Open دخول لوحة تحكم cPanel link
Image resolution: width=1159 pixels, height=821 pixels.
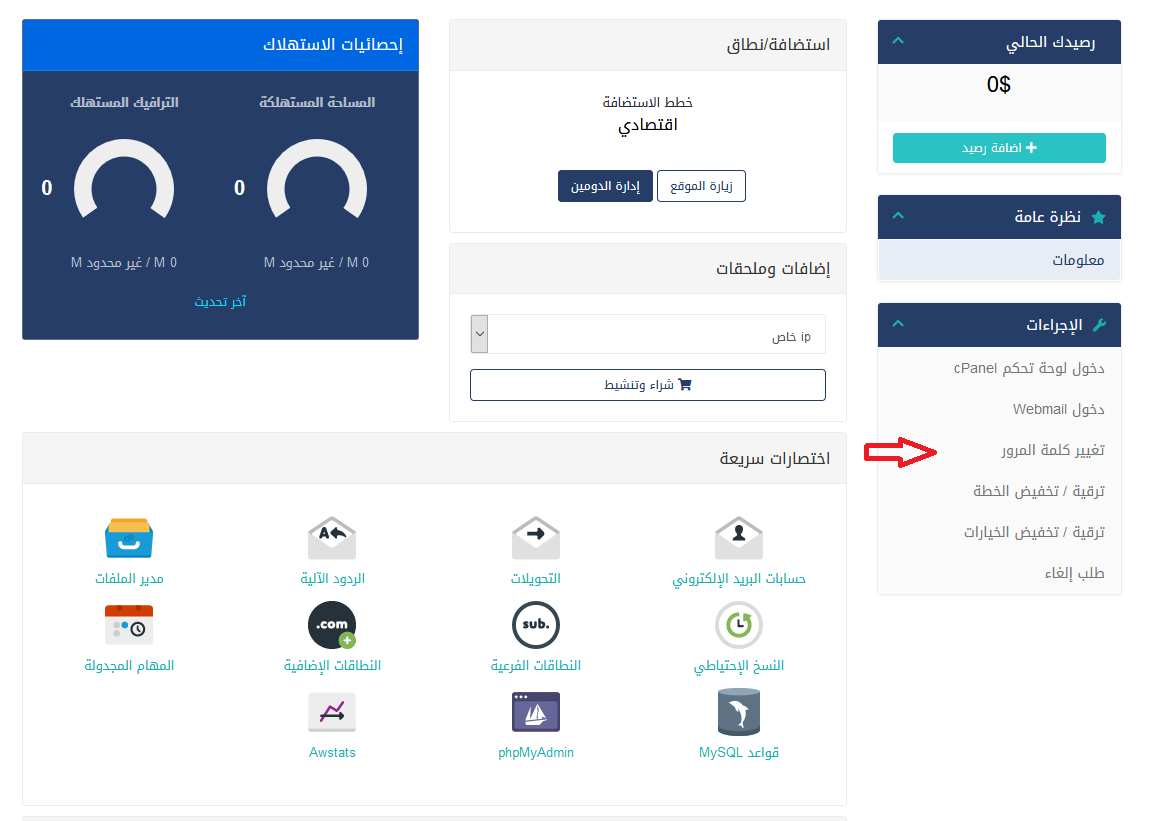click(1029, 368)
